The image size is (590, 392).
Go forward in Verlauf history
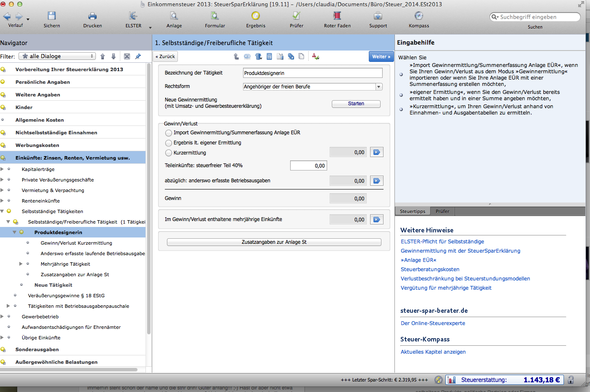(18, 17)
